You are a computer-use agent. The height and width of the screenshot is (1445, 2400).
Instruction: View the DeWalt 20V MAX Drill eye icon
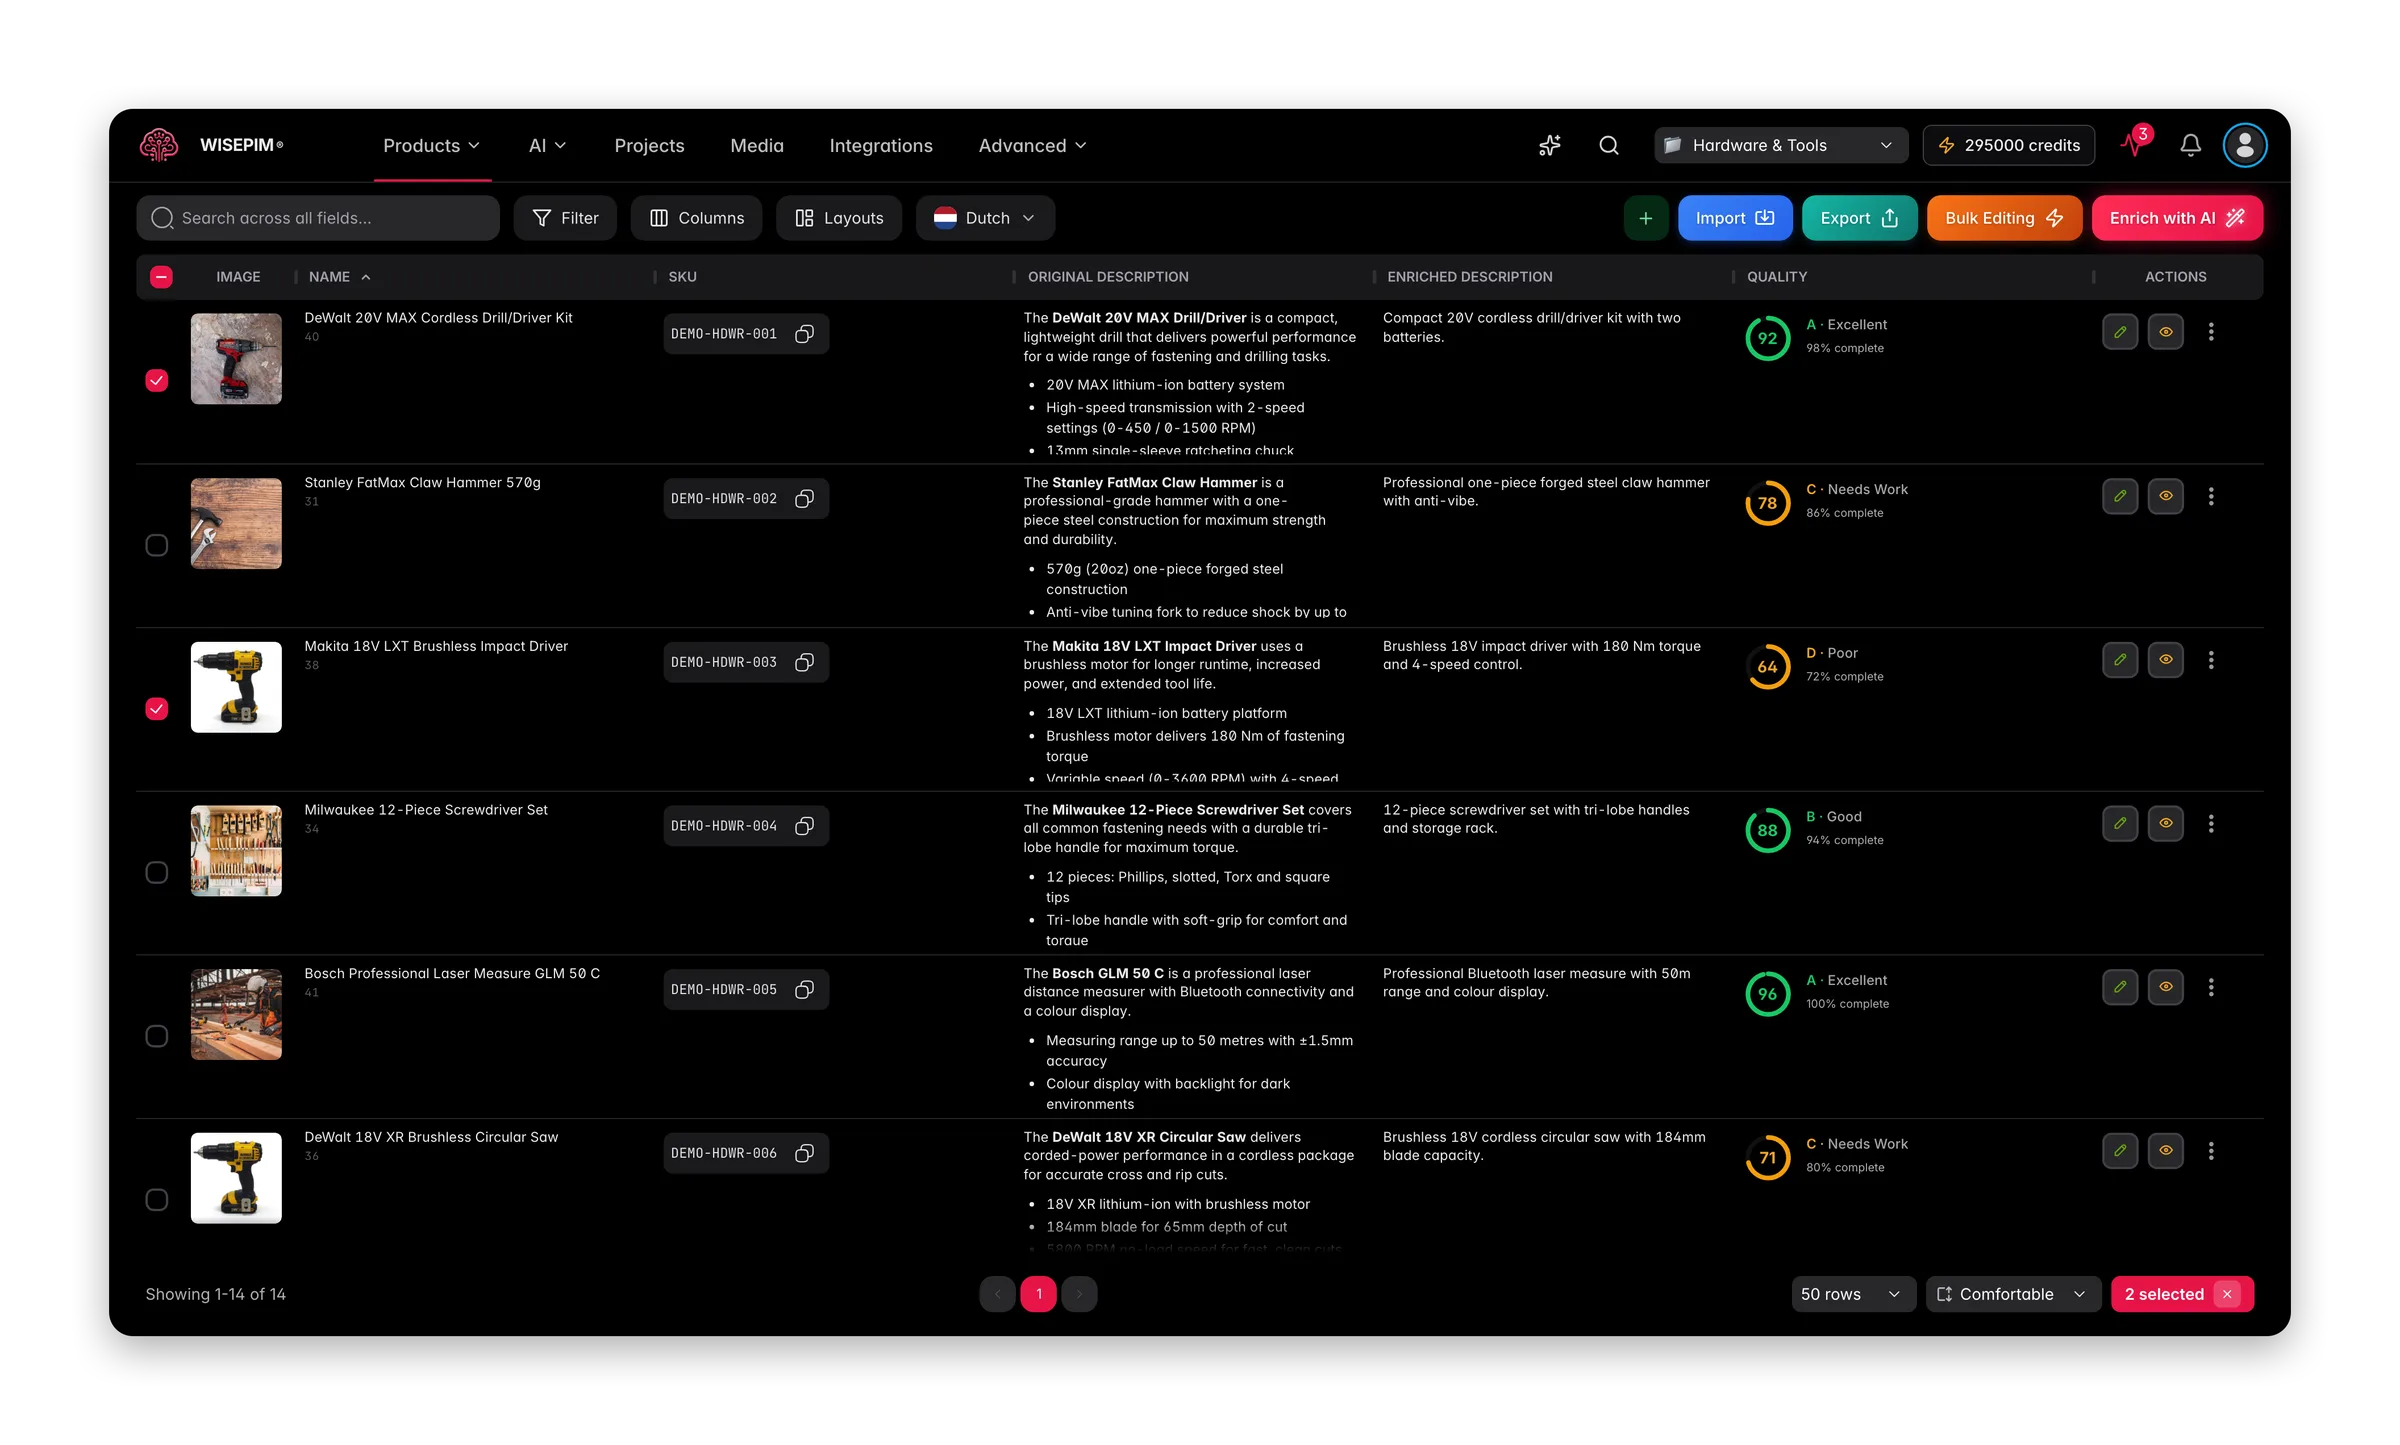(x=2166, y=332)
